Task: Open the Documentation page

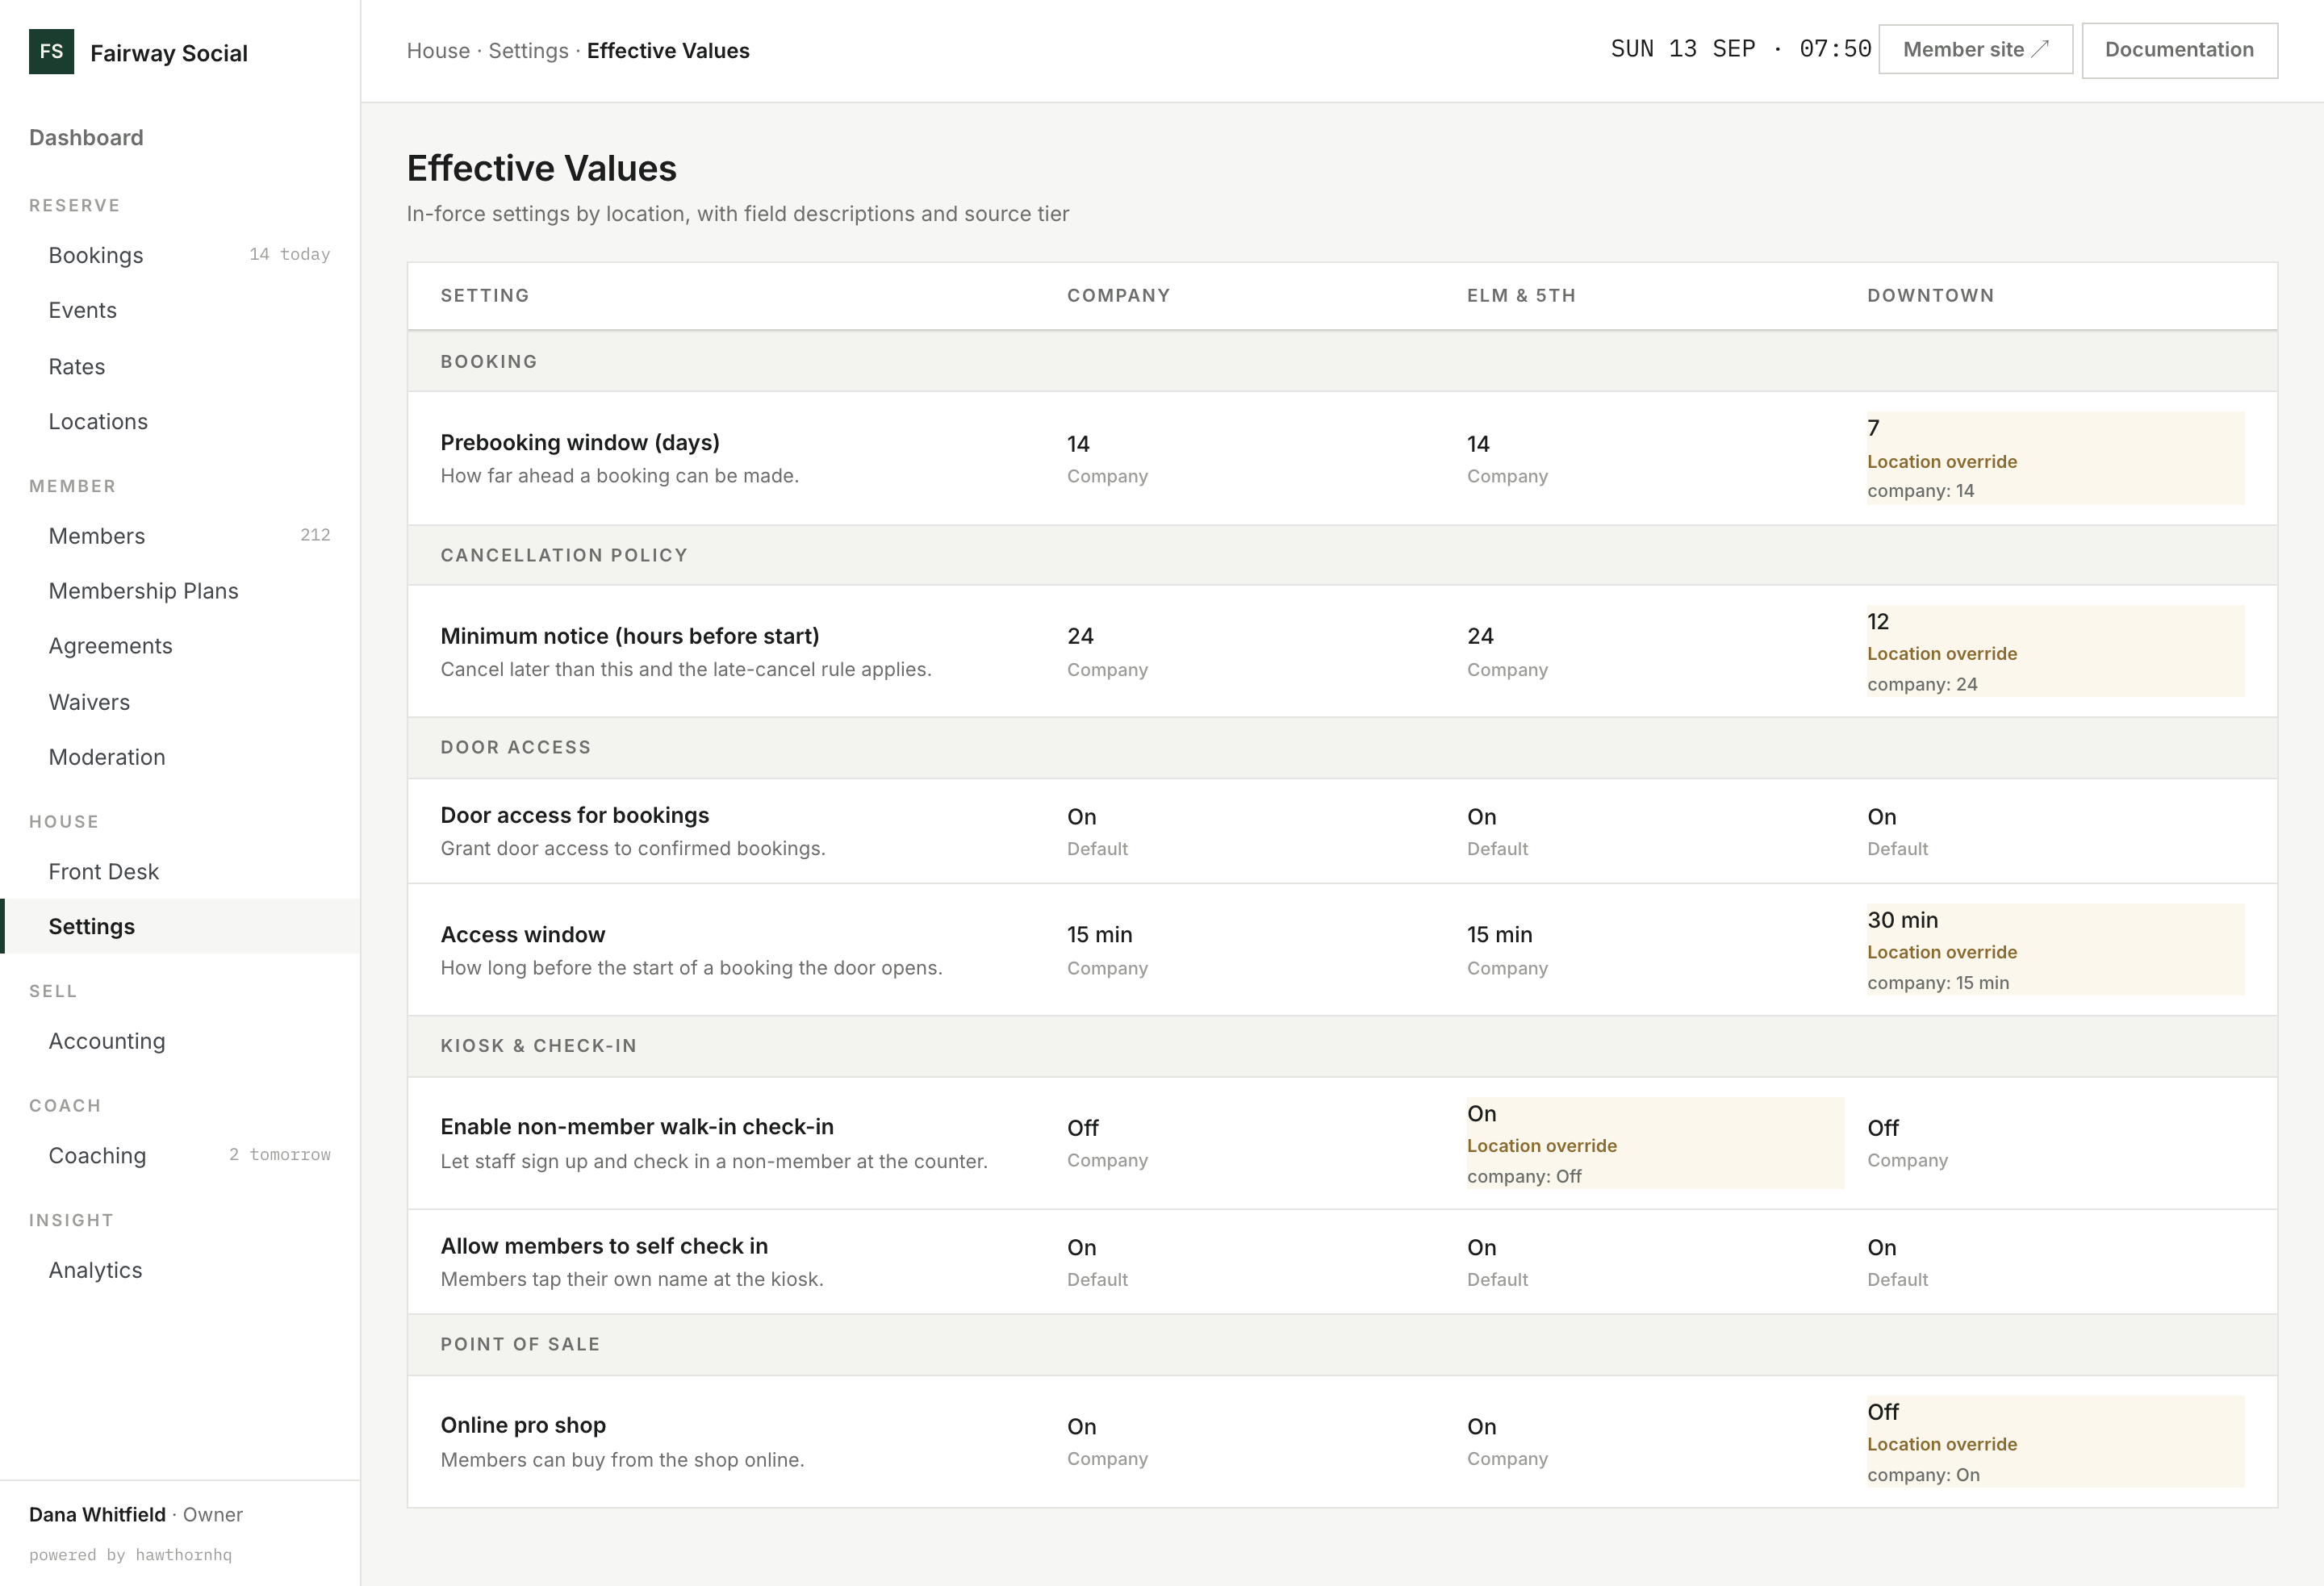Action: point(2179,50)
